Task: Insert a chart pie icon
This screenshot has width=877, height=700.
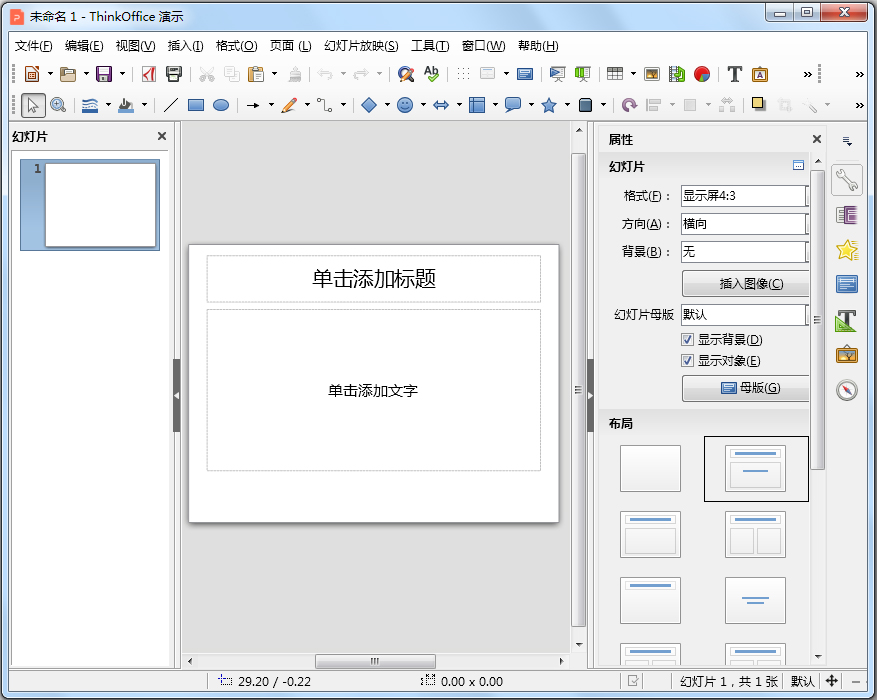Action: tap(702, 74)
